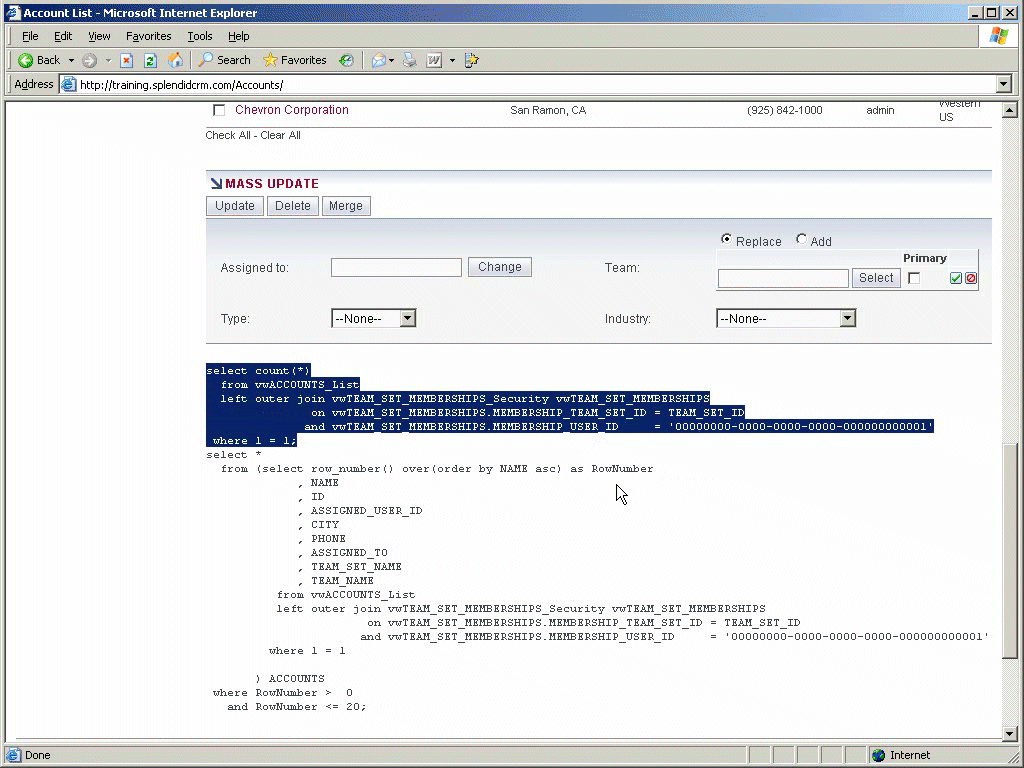The image size is (1024, 768).
Task: Click the Mail toolbar icon
Action: (x=379, y=60)
